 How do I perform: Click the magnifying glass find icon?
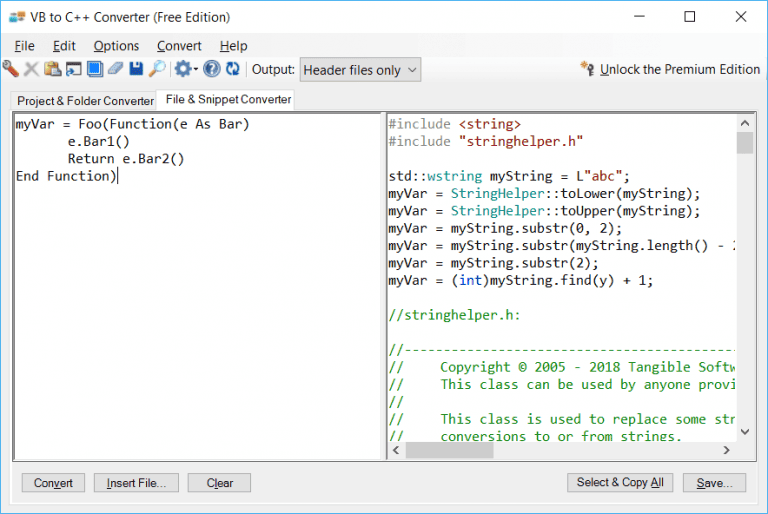[157, 69]
